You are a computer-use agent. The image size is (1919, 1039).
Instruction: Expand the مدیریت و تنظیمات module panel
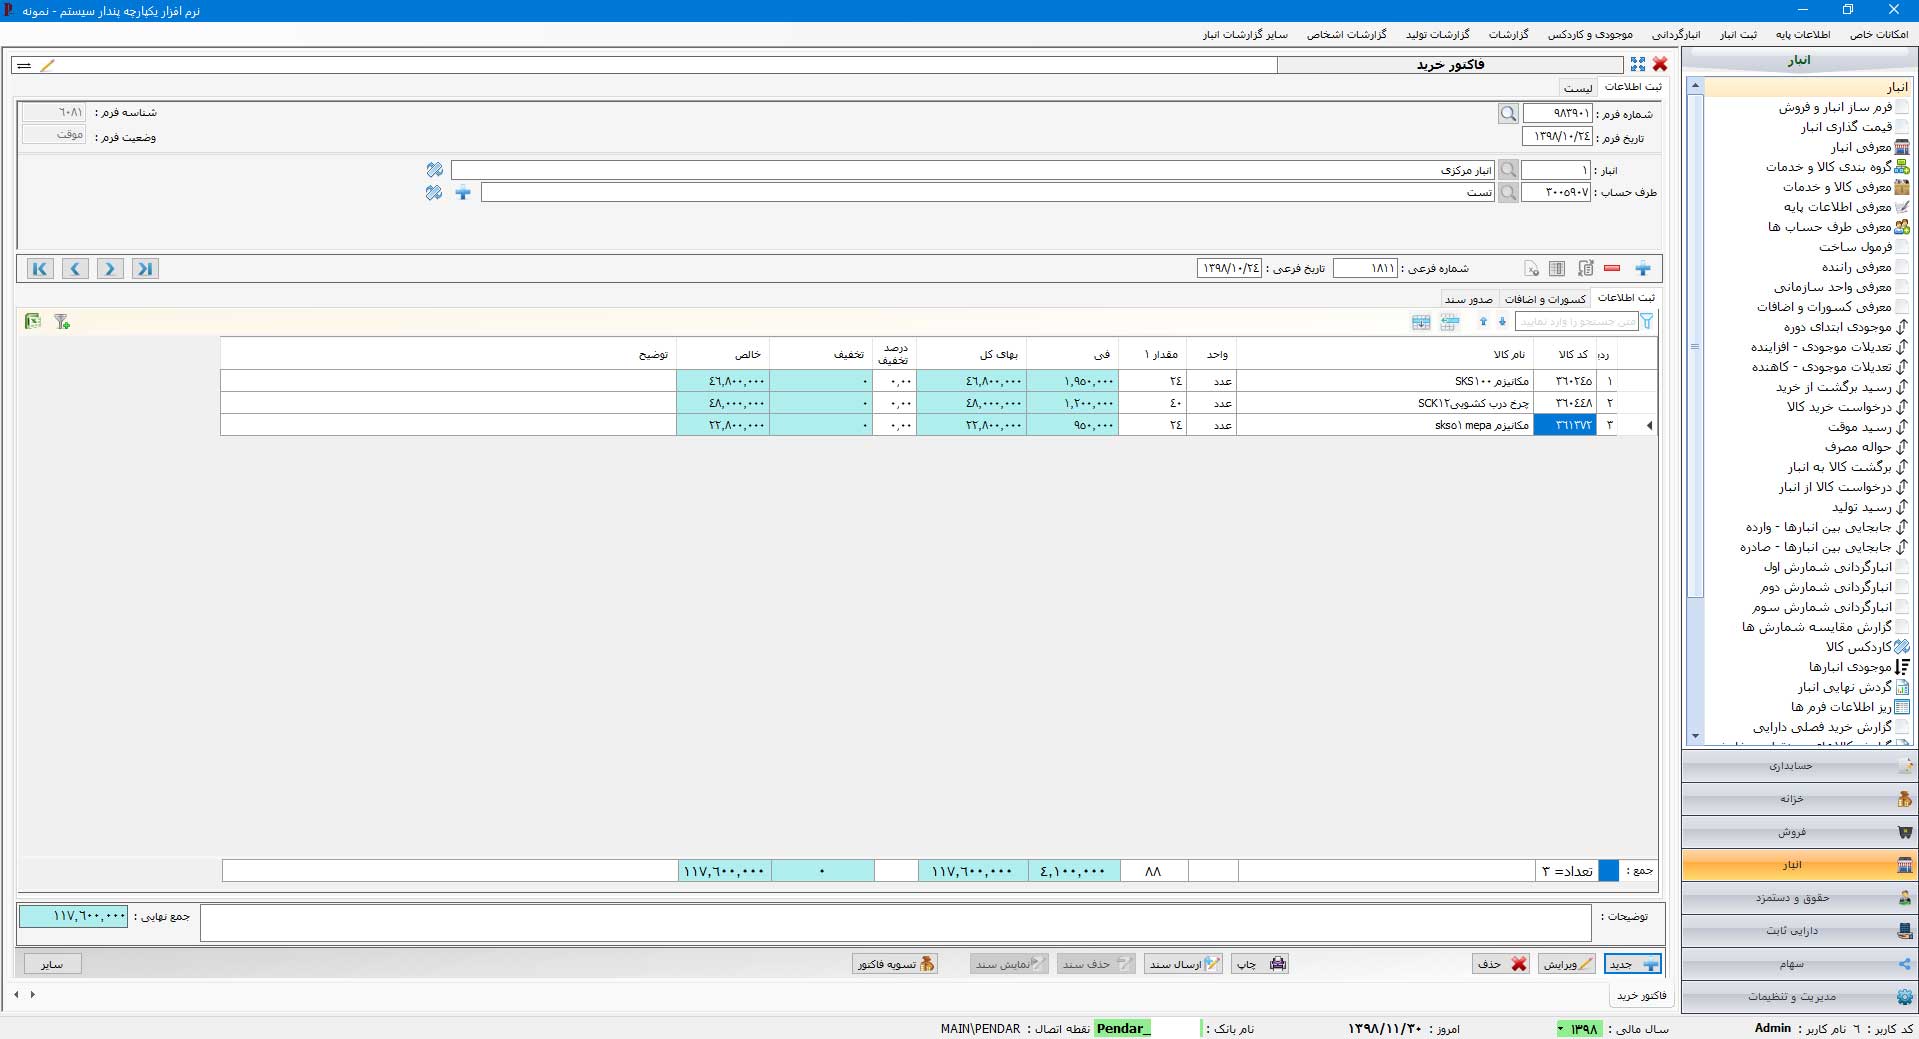(1799, 997)
